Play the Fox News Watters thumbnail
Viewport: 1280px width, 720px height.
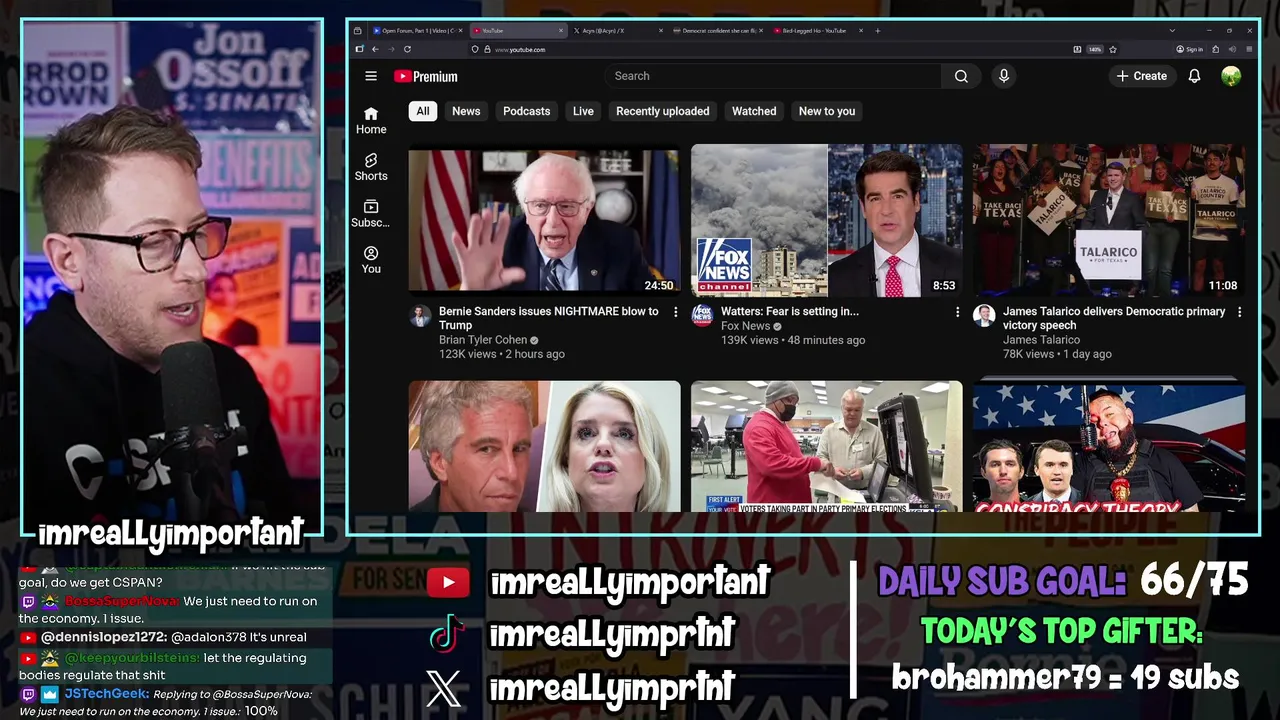pos(827,220)
